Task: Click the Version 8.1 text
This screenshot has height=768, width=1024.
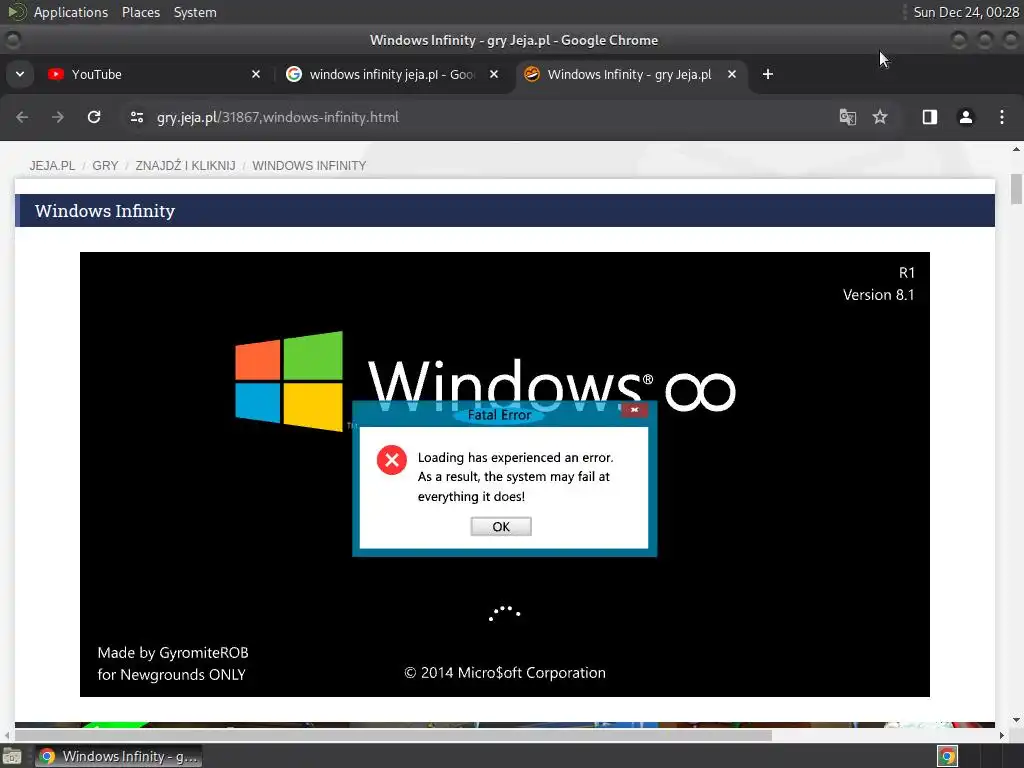Action: coord(878,295)
